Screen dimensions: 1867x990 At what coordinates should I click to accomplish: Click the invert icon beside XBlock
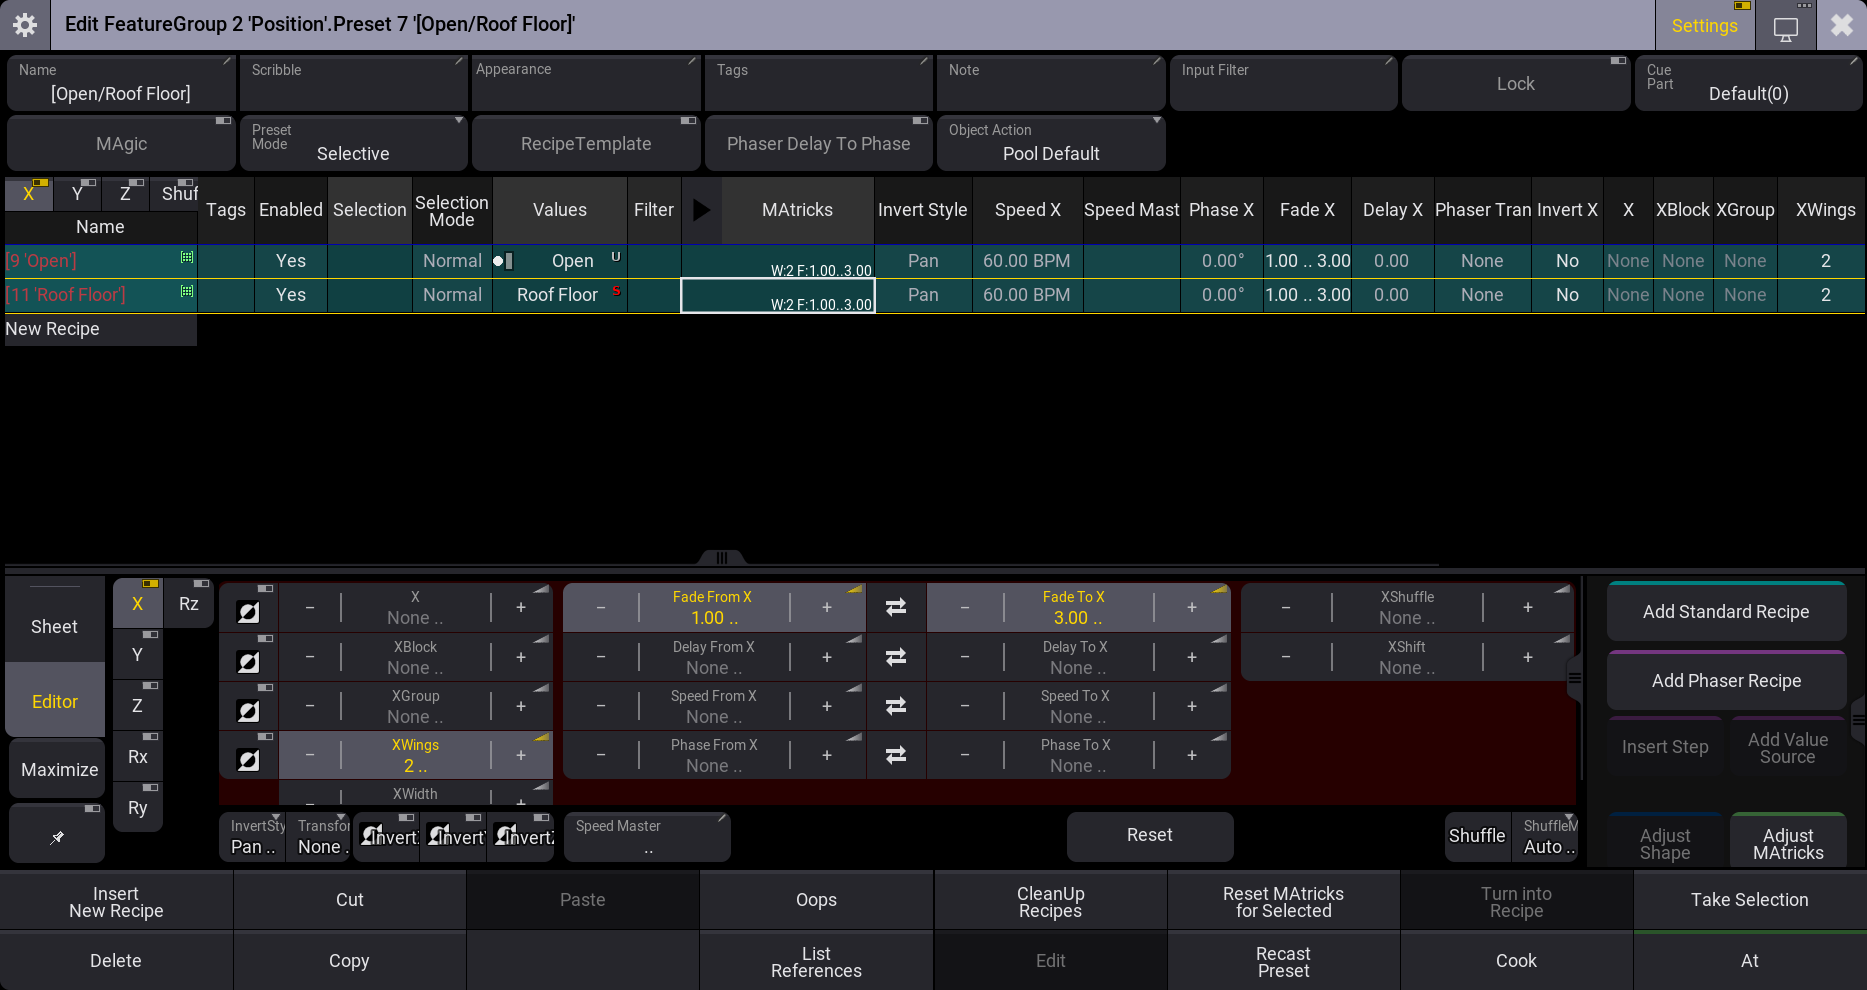tap(248, 660)
